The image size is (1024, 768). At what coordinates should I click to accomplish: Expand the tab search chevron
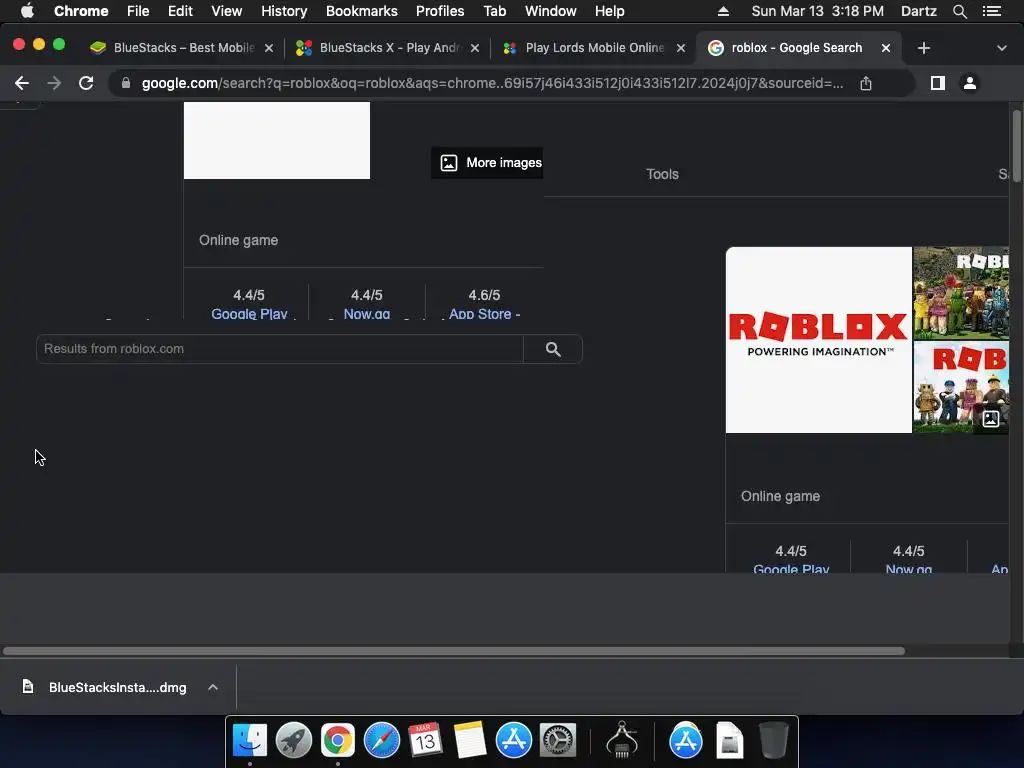1002,48
